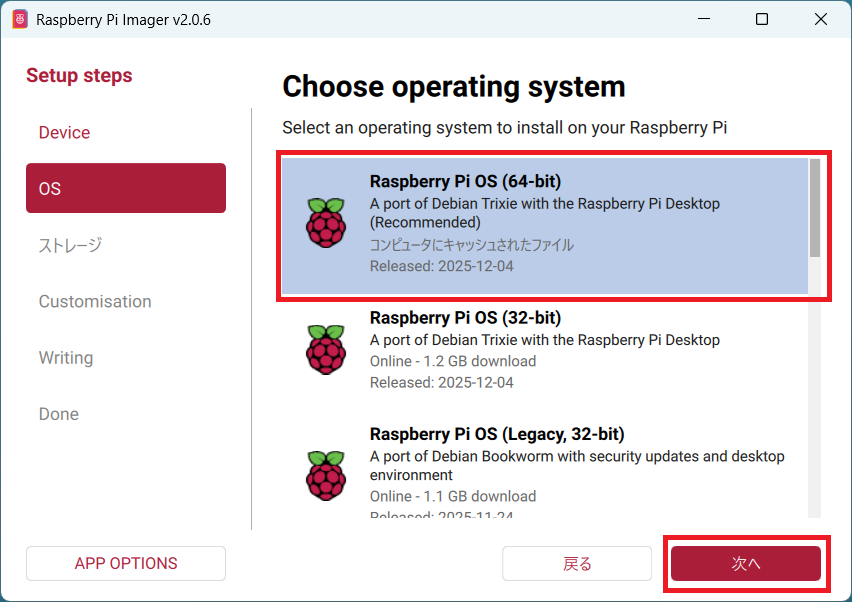This screenshot has width=852, height=602.
Task: Open the ストレージ step in the sidebar
Action: (70, 245)
